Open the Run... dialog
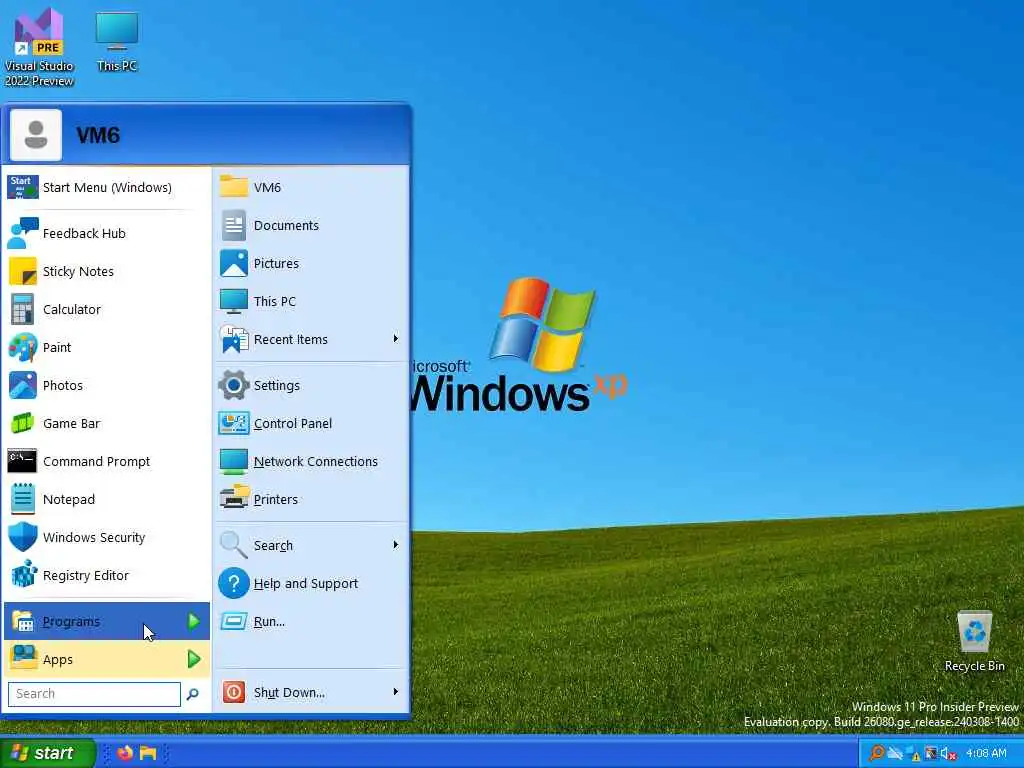The image size is (1024, 768). click(x=311, y=621)
